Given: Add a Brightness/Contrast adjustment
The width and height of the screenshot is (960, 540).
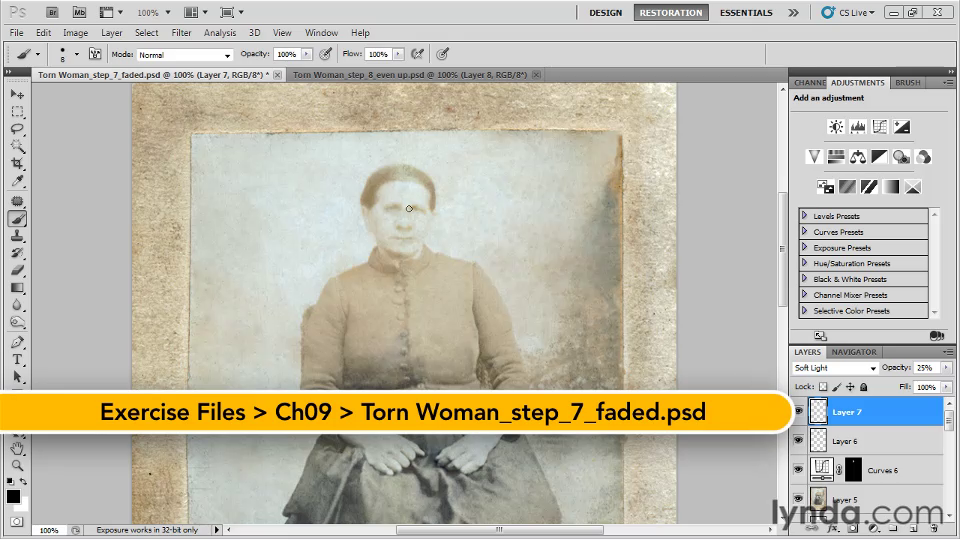Looking at the screenshot, I should click(836, 127).
